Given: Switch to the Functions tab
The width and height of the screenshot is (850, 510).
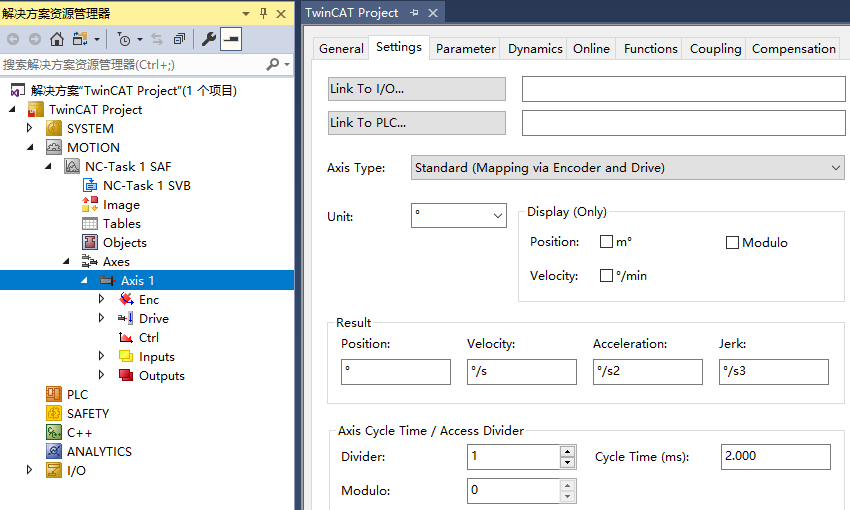Looking at the screenshot, I should (x=651, y=48).
